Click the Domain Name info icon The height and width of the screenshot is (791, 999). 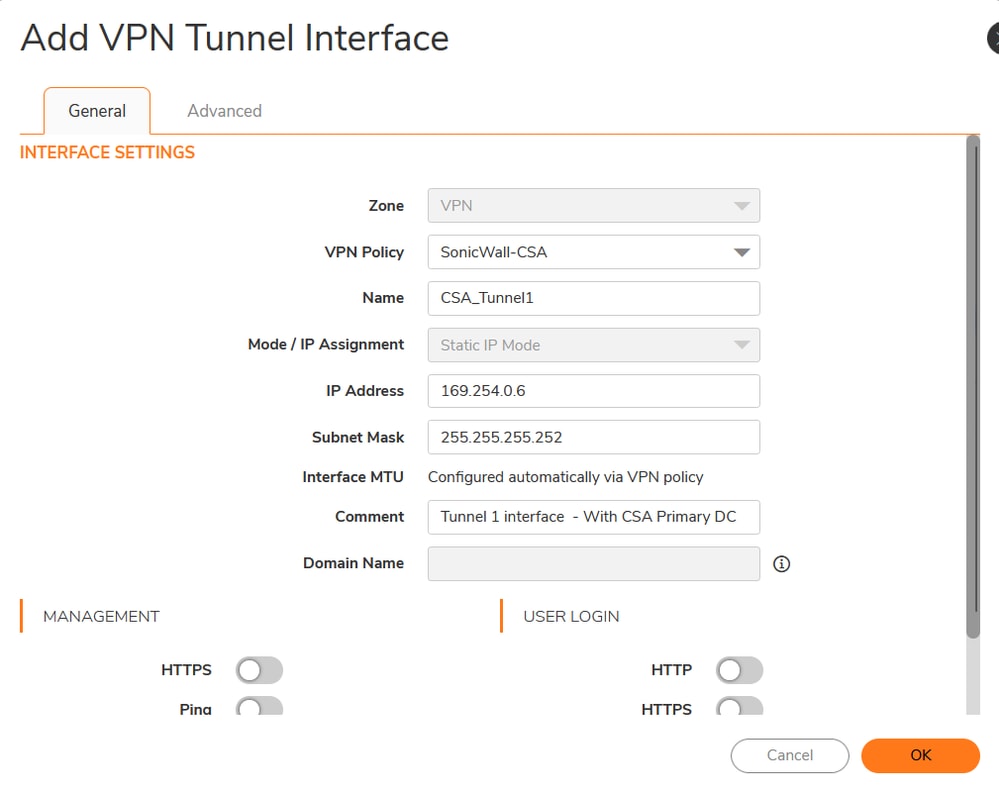782,564
